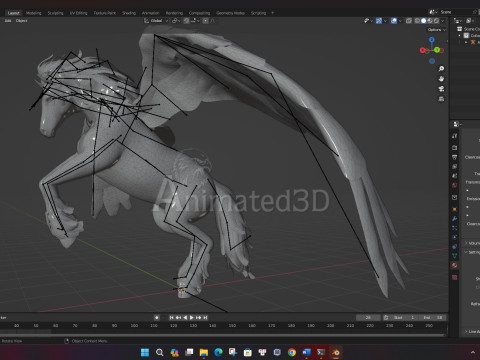This screenshot has height=360, width=480.
Task: Click the red X axis on navigation gizmo
Action: (x=423, y=50)
